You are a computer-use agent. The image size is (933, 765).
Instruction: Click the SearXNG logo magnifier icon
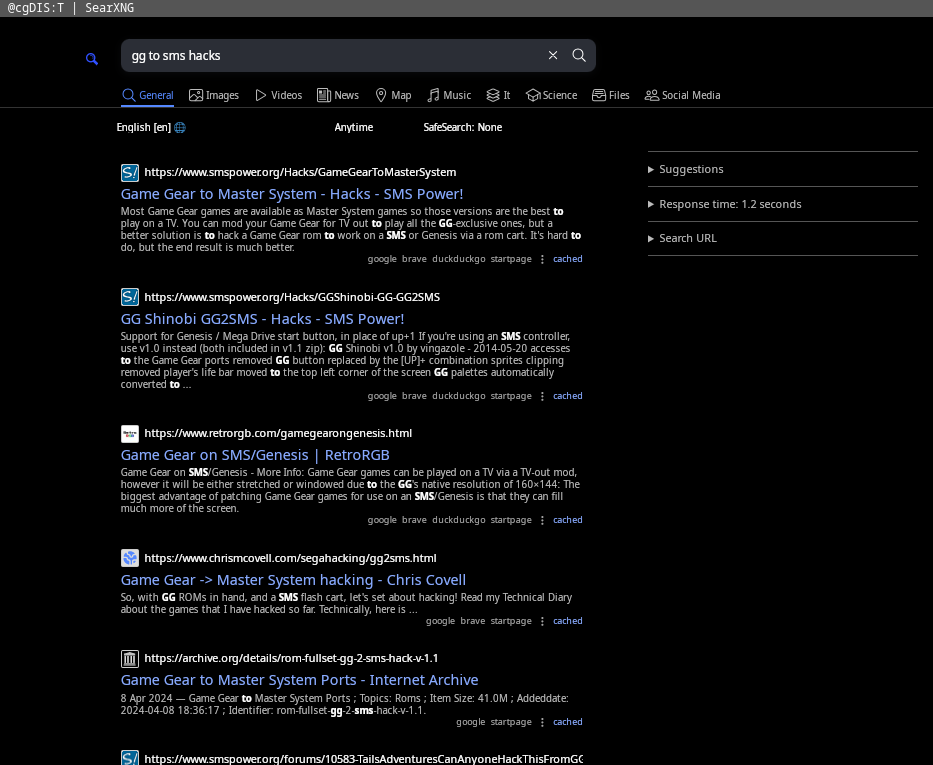pyautogui.click(x=92, y=58)
